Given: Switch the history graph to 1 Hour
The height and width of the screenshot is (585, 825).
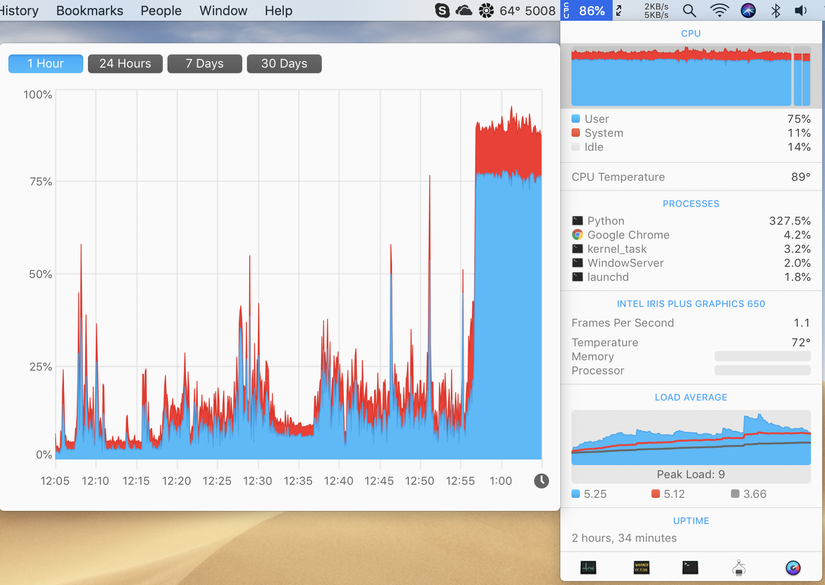Looking at the screenshot, I should [46, 64].
